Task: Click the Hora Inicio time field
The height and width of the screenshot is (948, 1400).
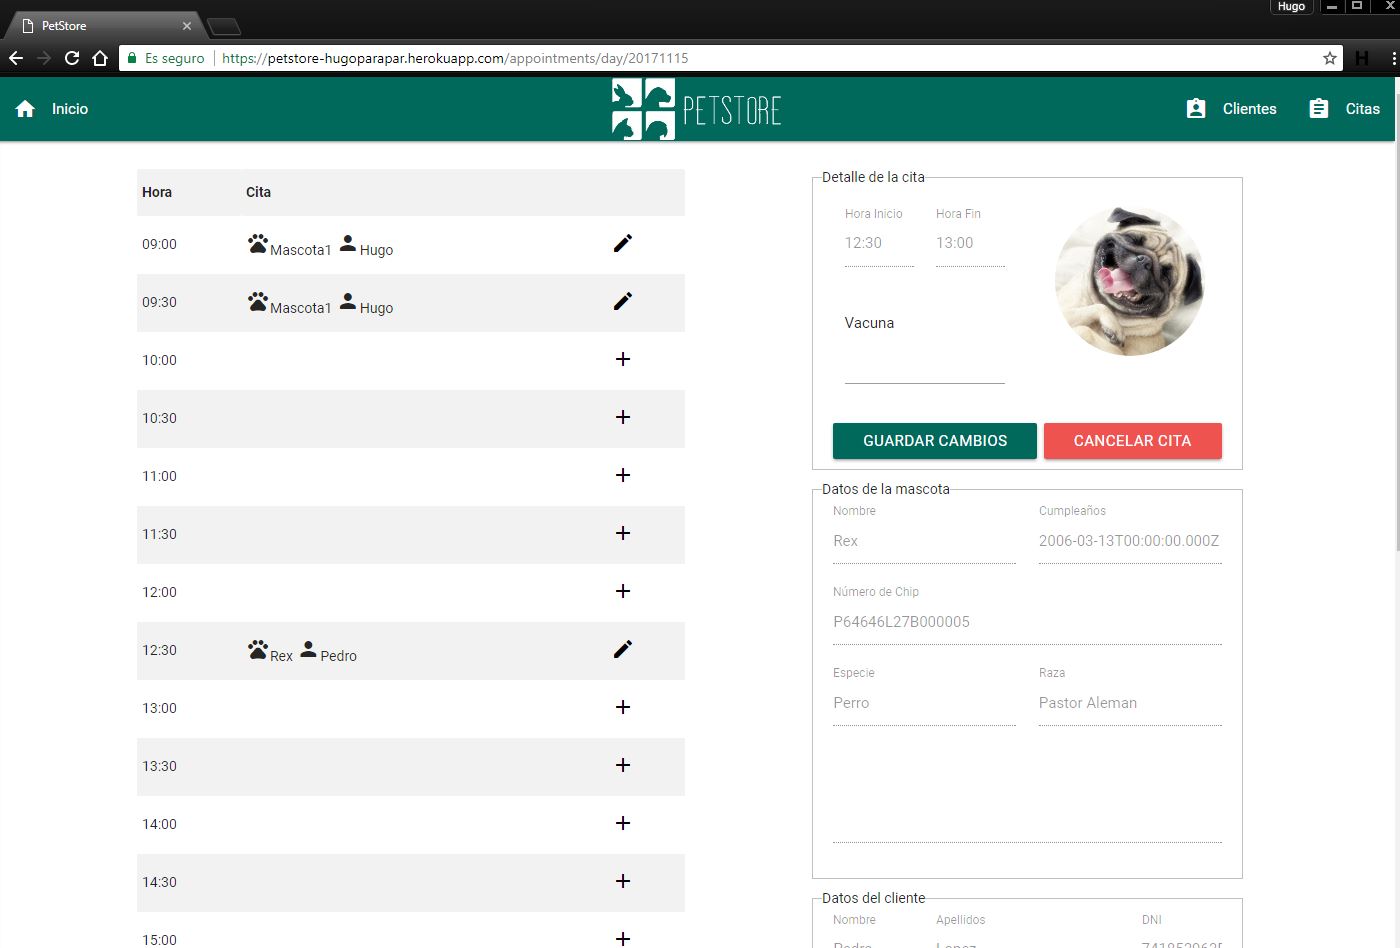Action: 877,243
